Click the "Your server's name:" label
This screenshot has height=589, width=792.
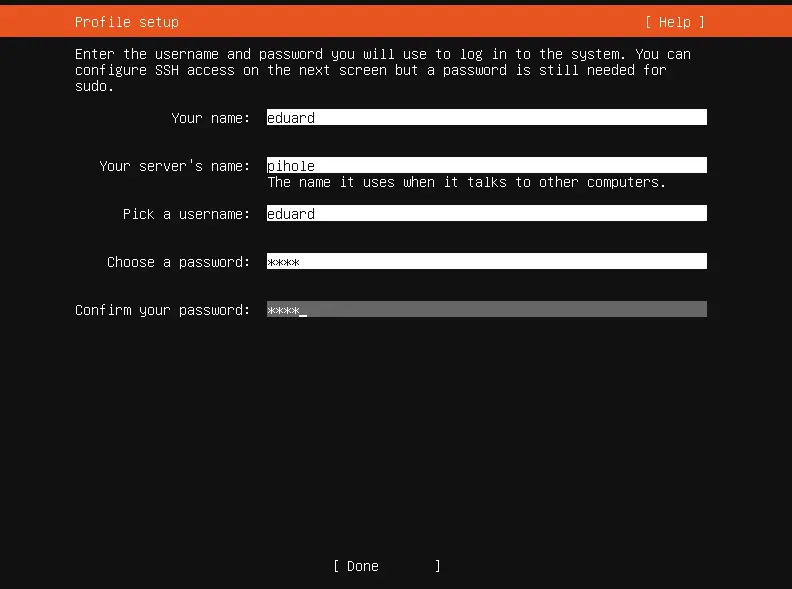(x=174, y=166)
